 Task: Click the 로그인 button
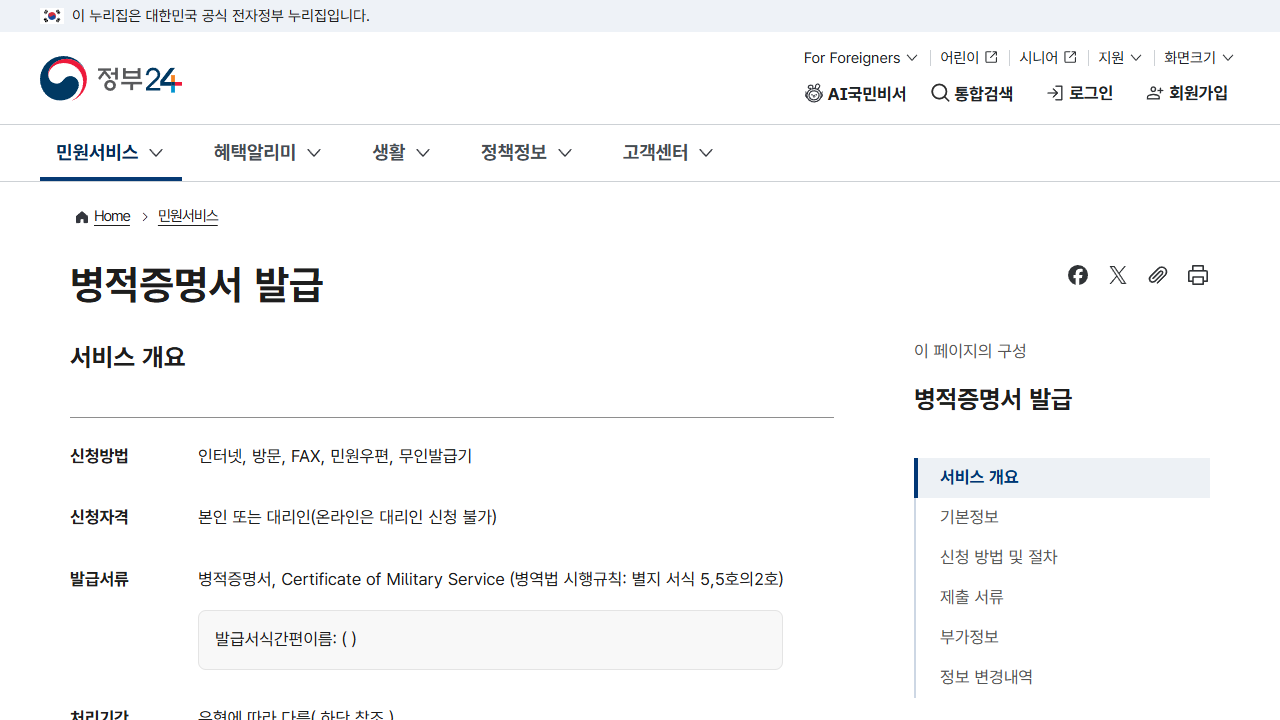coord(1080,94)
